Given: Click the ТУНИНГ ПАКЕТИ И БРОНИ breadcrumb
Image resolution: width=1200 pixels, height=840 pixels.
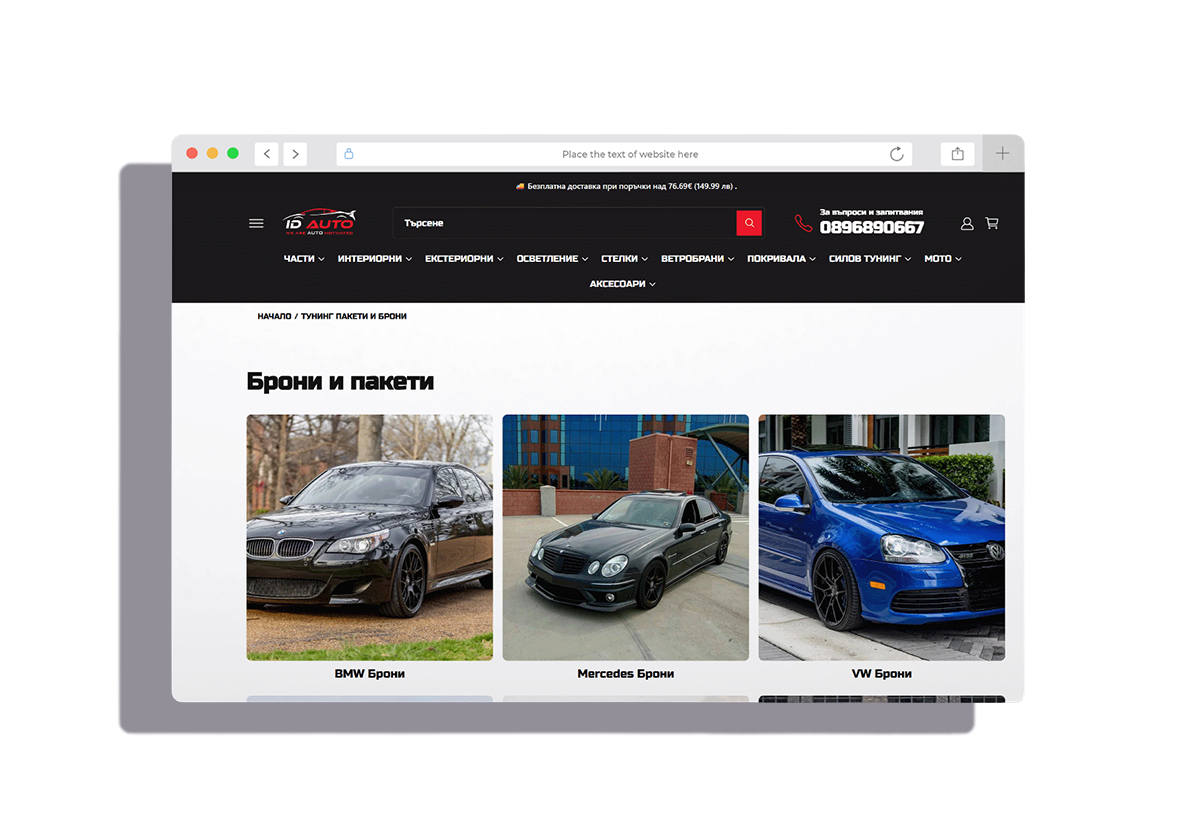Looking at the screenshot, I should tap(354, 316).
